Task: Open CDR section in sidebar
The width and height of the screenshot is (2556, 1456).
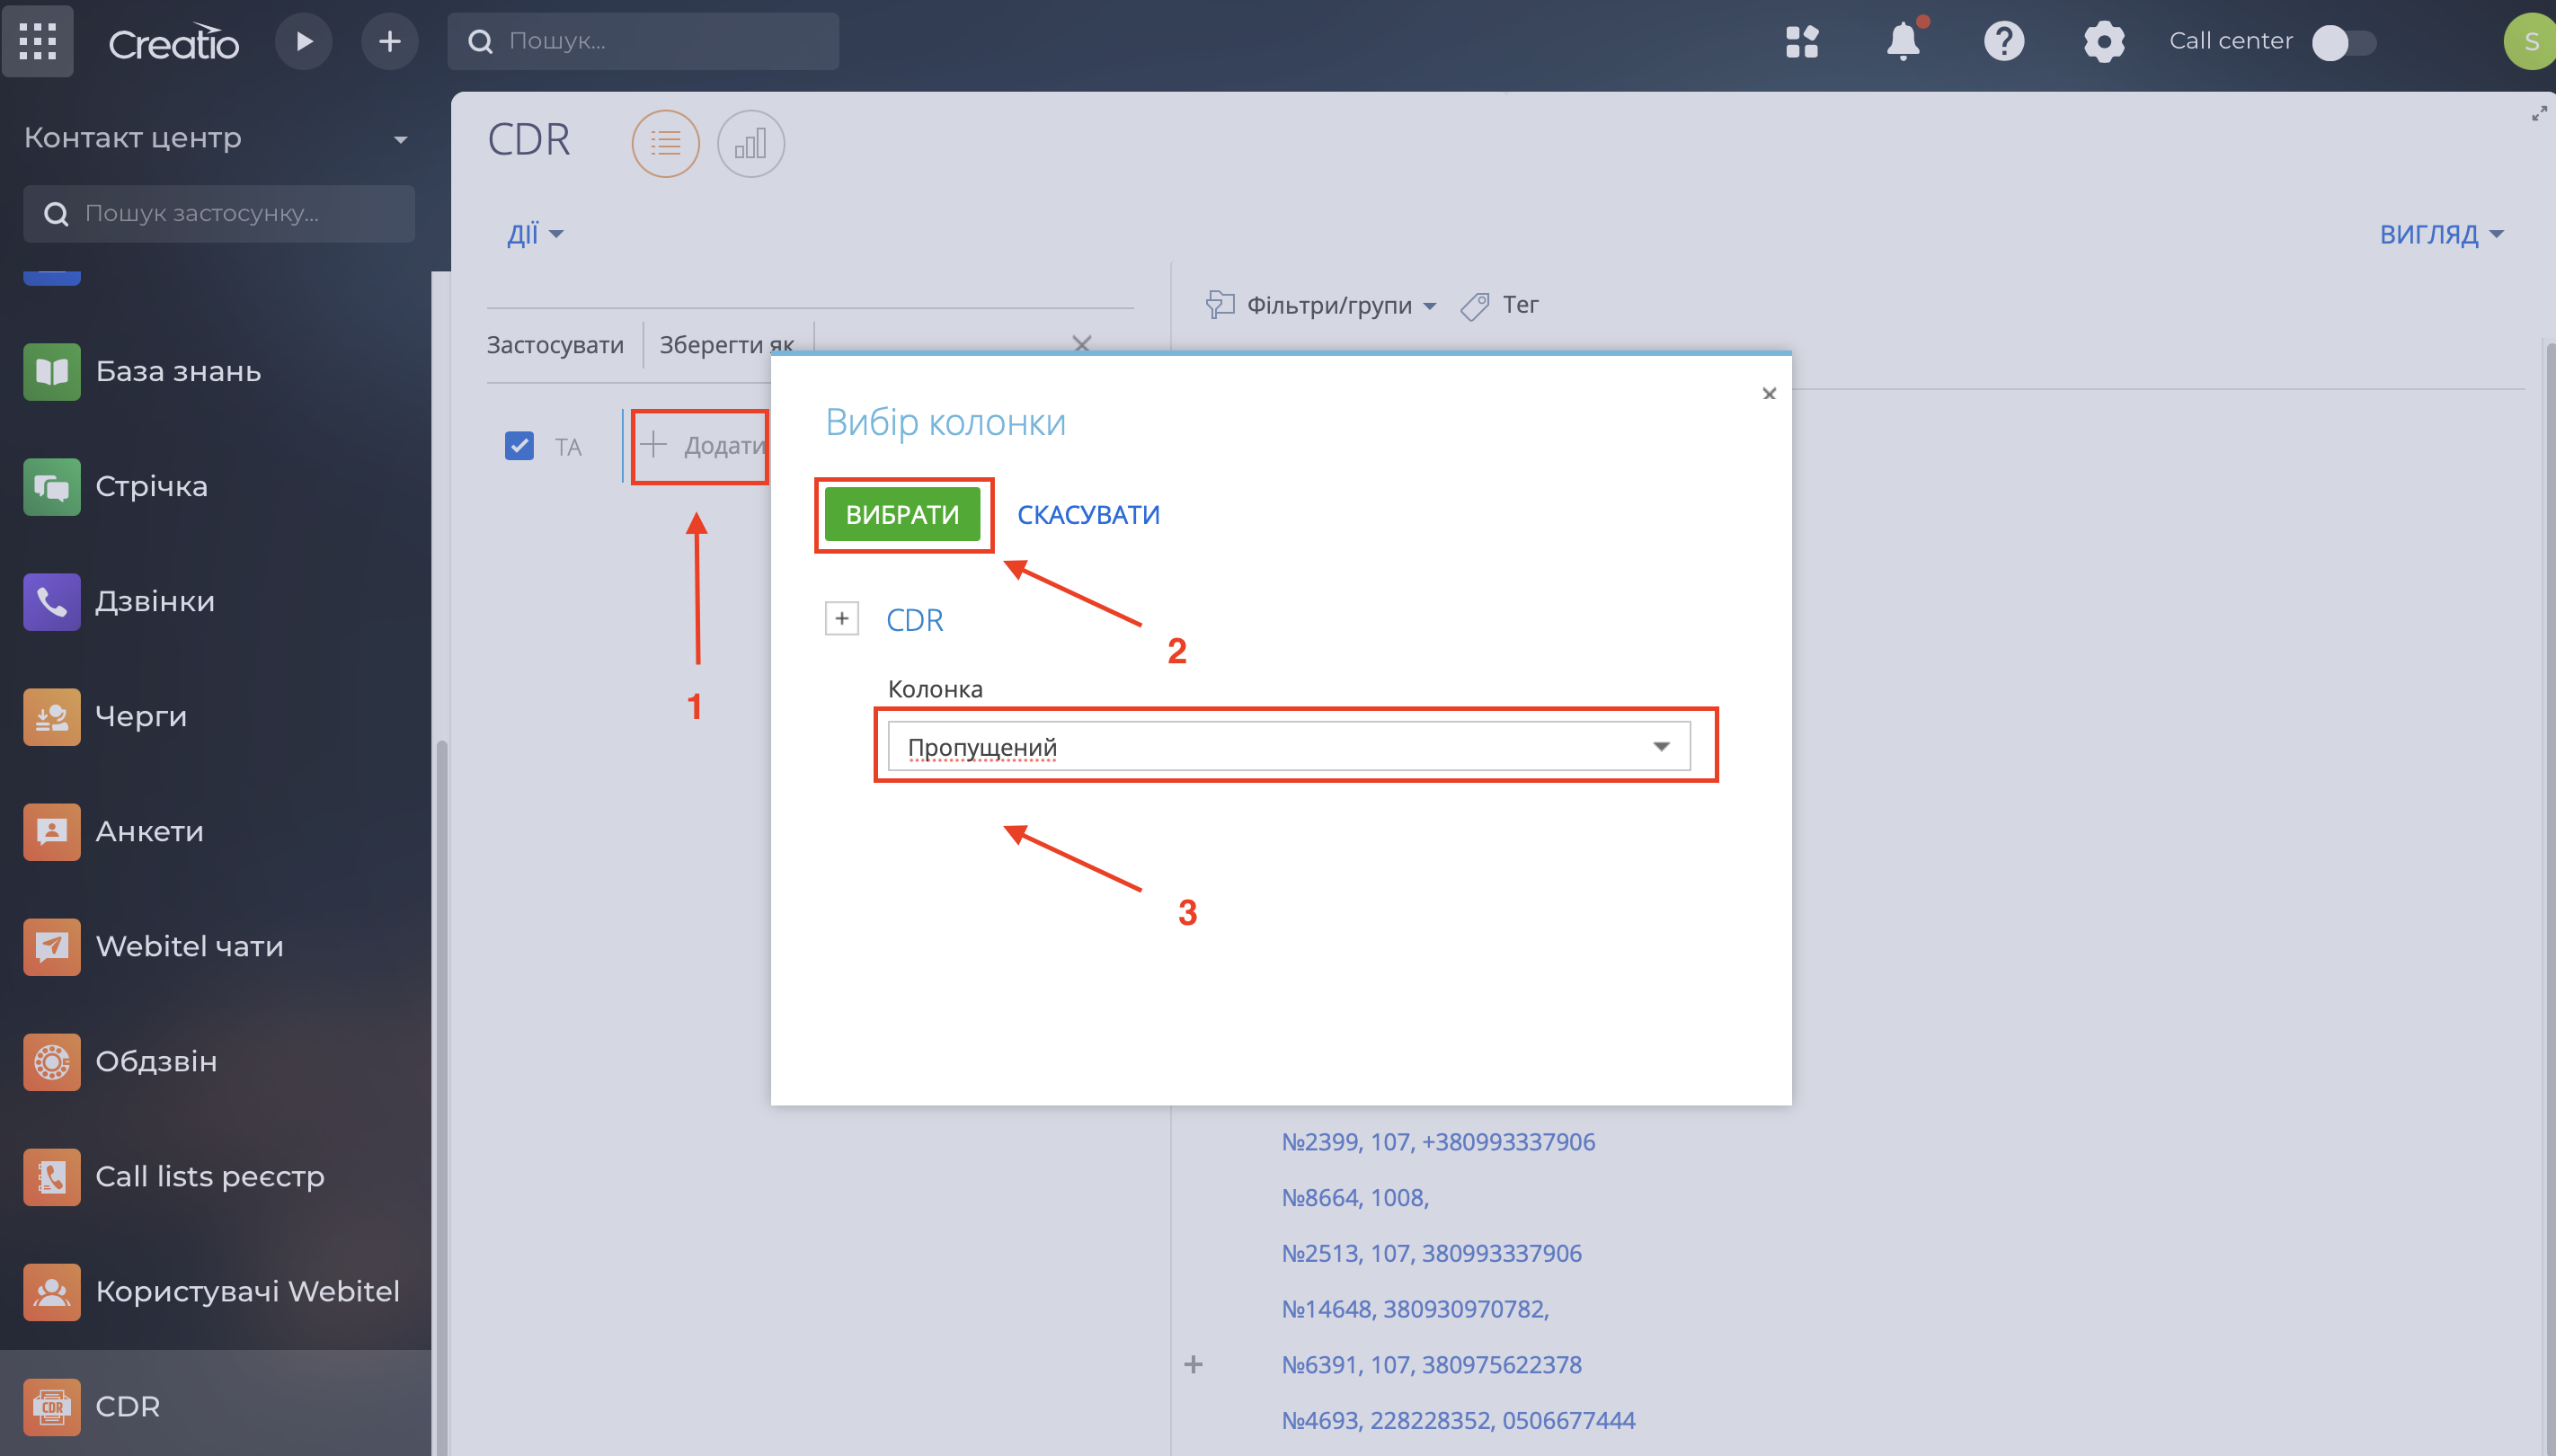Action: [215, 1406]
